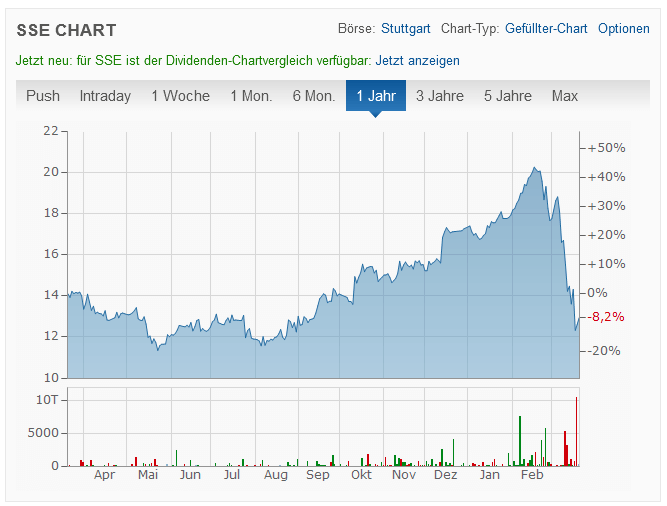The width and height of the screenshot is (667, 506).
Task: Click the volume axis label 5000
Action: (43, 433)
